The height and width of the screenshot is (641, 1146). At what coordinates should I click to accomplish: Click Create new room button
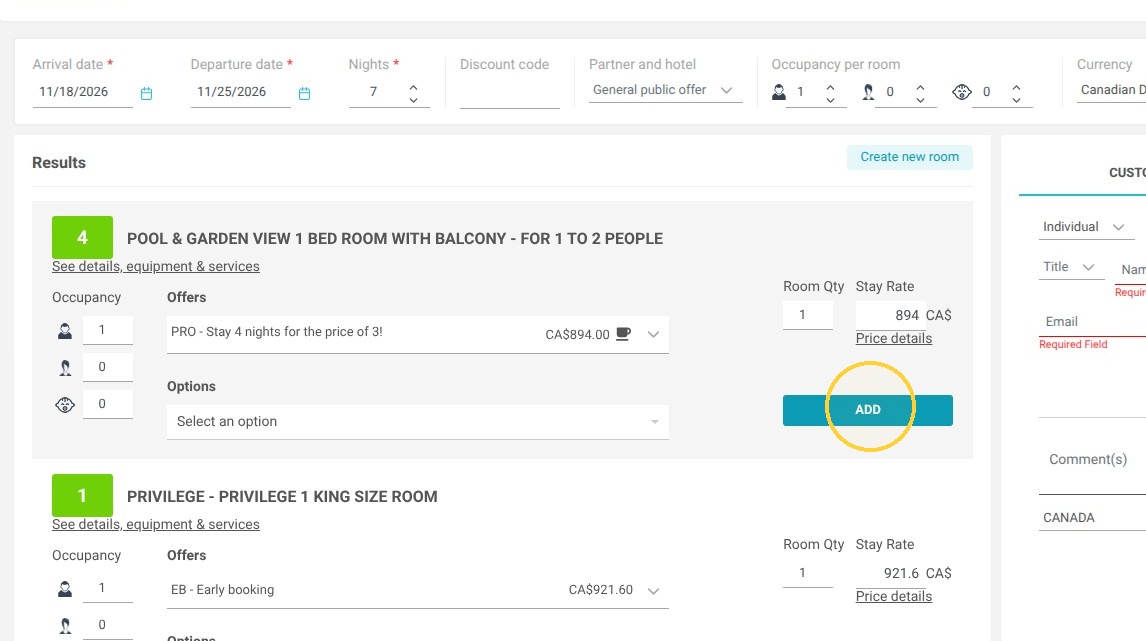coord(909,157)
